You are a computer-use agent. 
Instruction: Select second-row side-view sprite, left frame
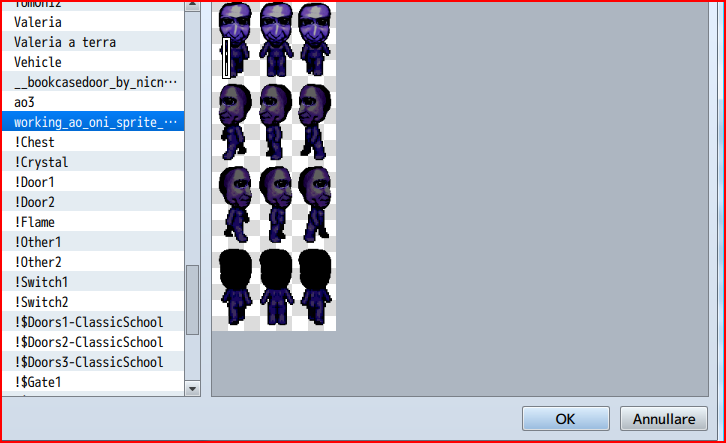click(x=236, y=121)
